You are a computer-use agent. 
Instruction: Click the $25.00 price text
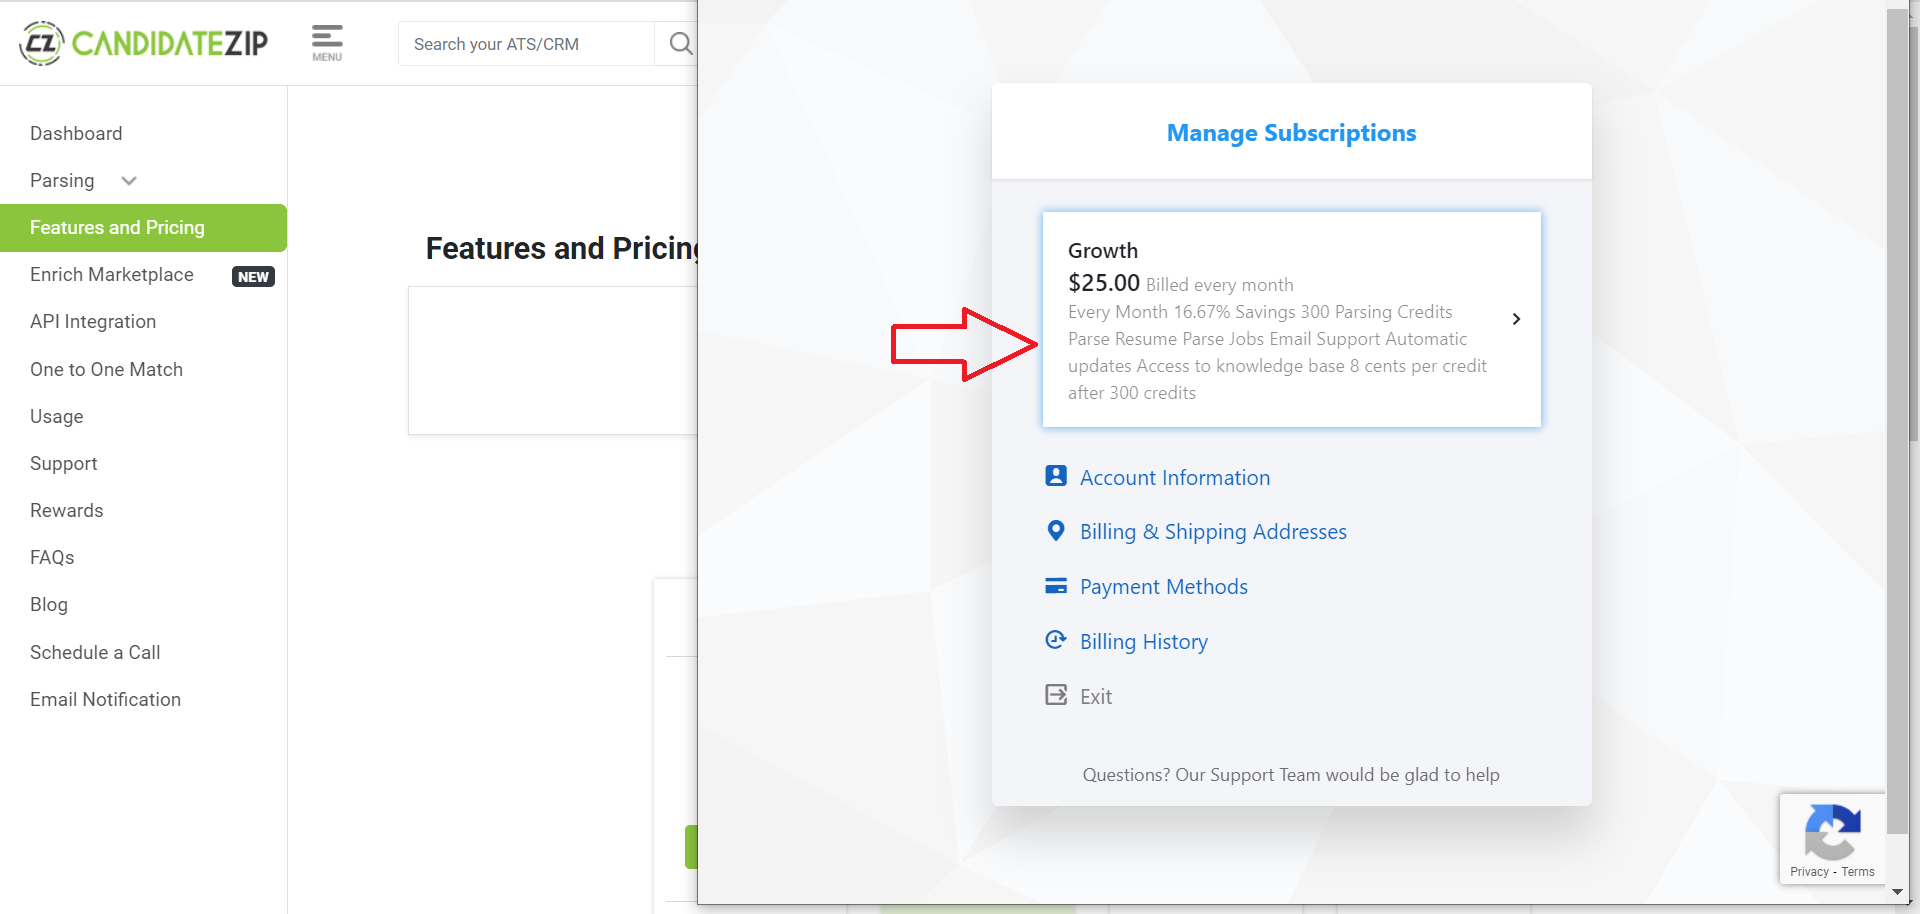tap(1104, 283)
